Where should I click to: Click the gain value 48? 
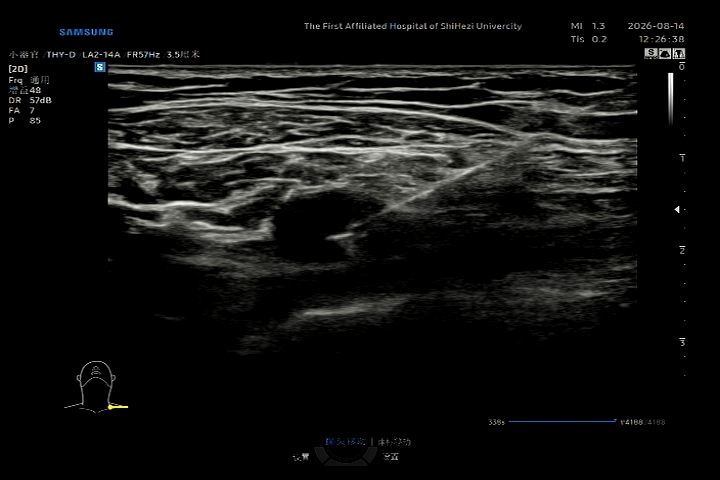point(35,90)
